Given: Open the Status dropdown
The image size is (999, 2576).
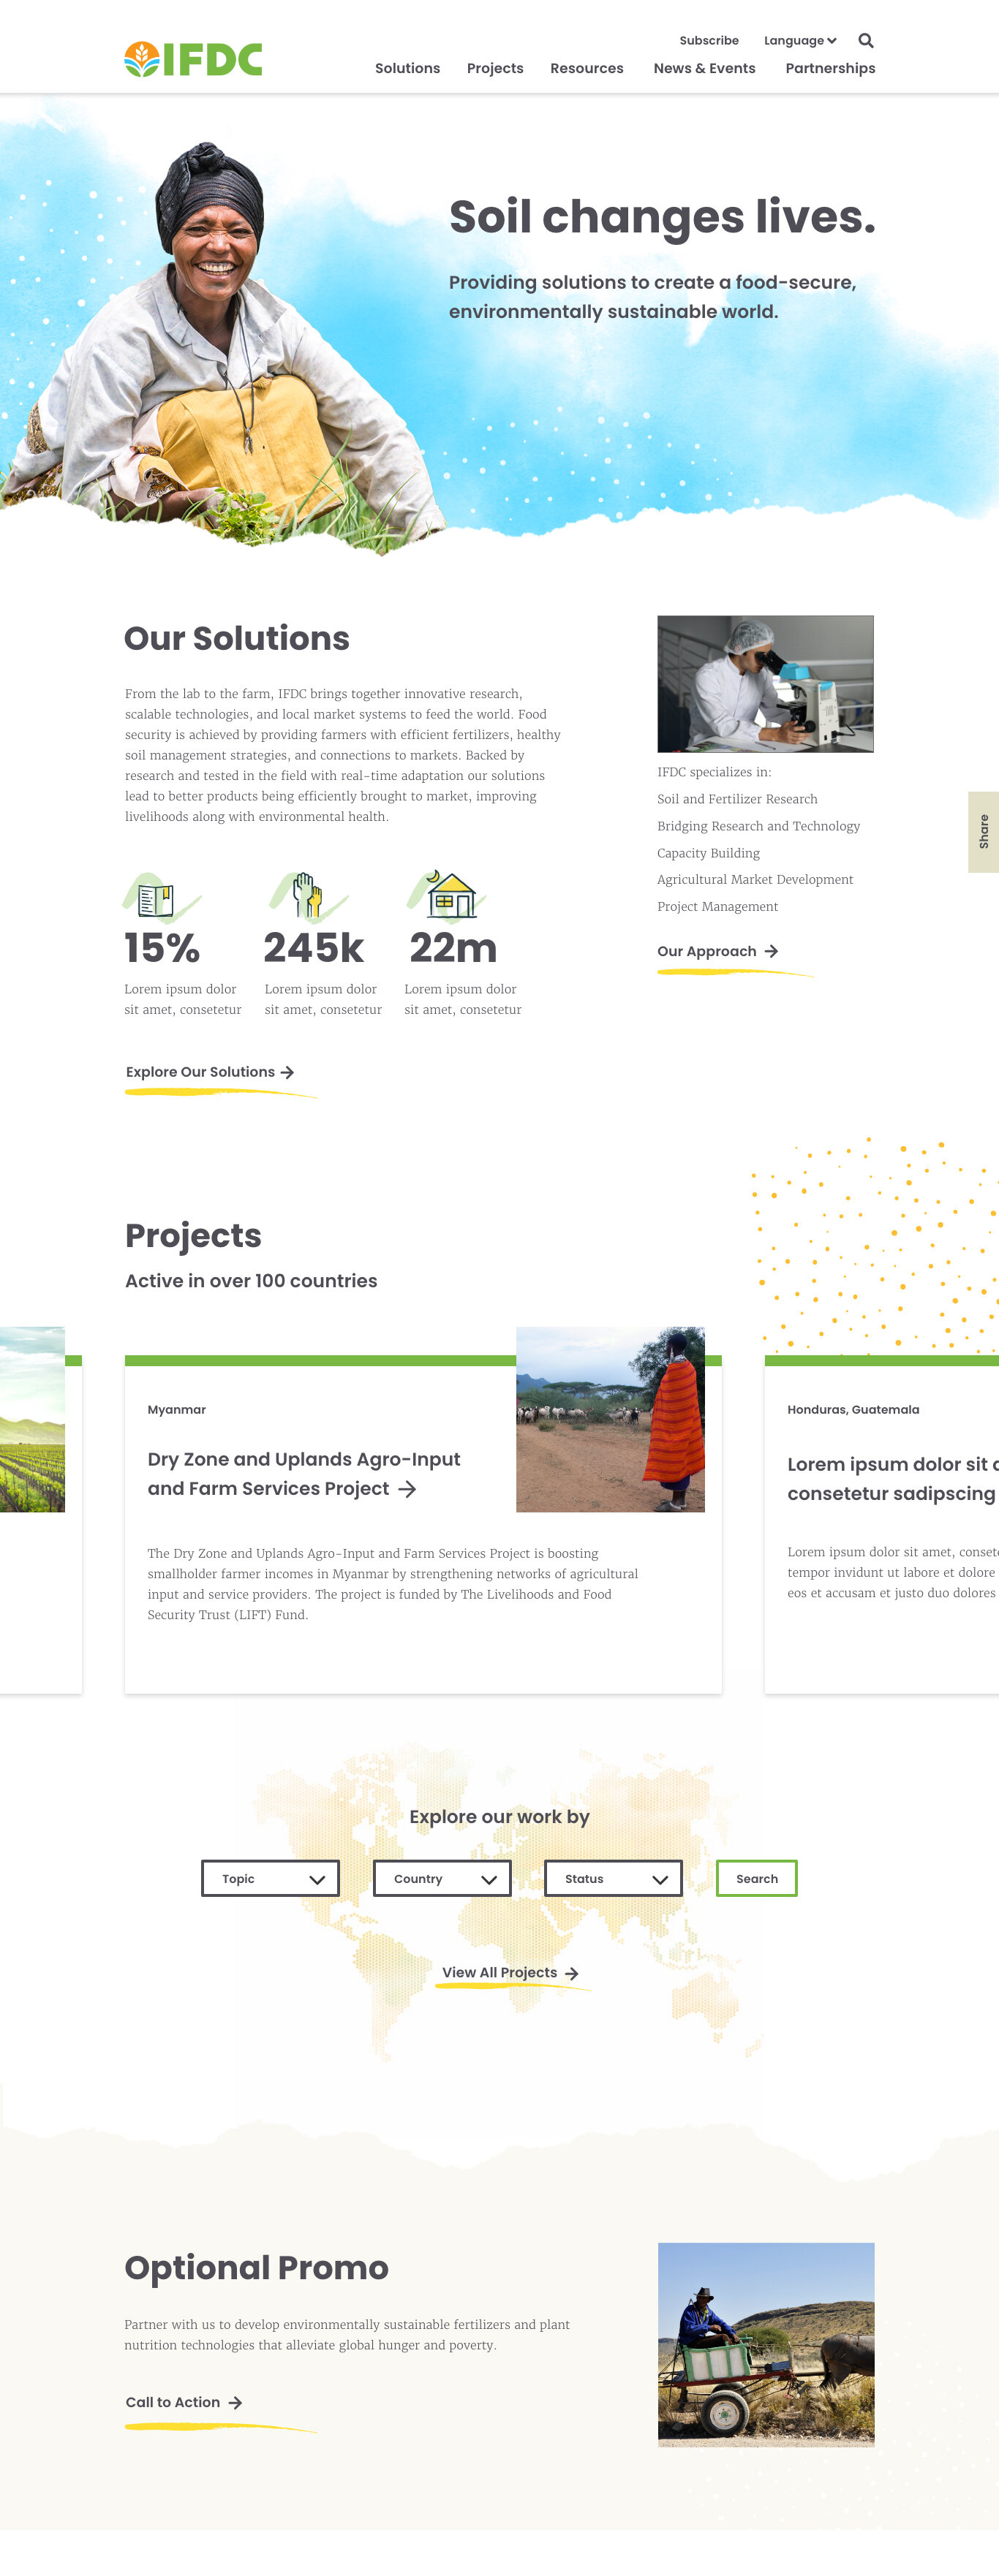Looking at the screenshot, I should coord(613,1878).
